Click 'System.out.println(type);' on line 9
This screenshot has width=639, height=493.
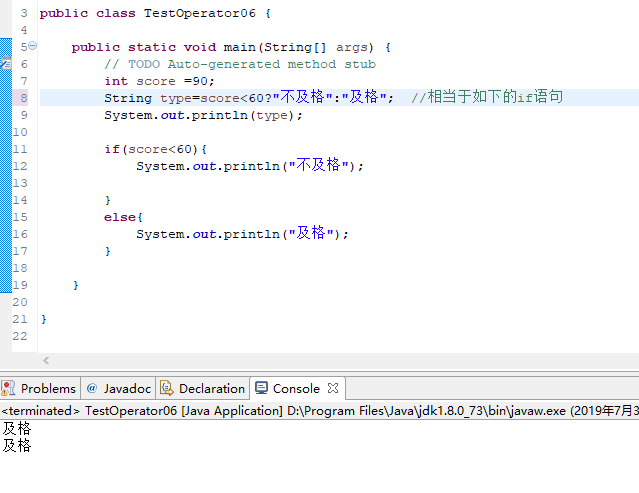(x=203, y=115)
